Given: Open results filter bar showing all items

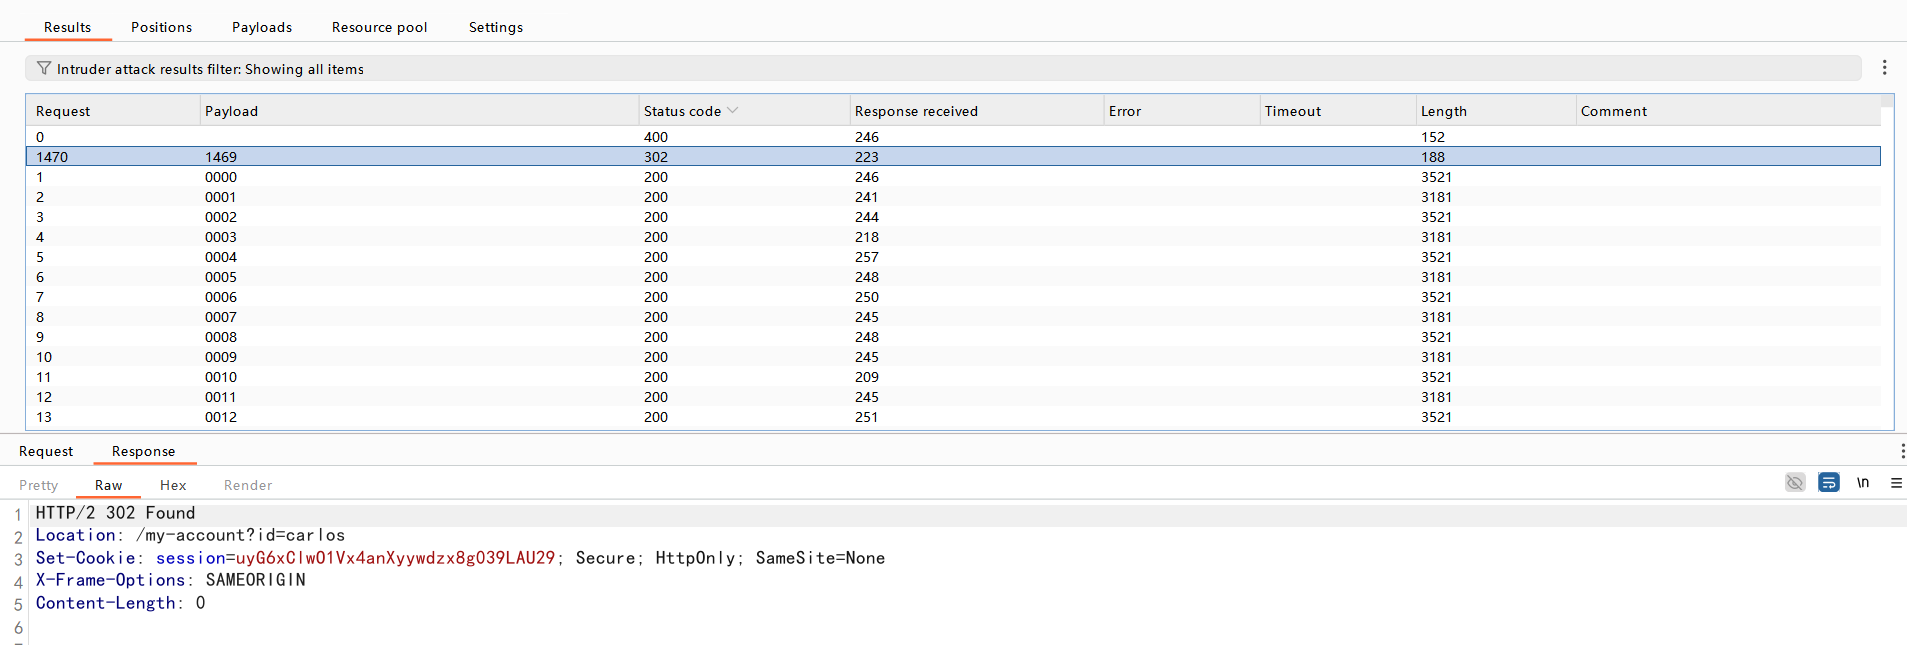Looking at the screenshot, I should pos(940,68).
